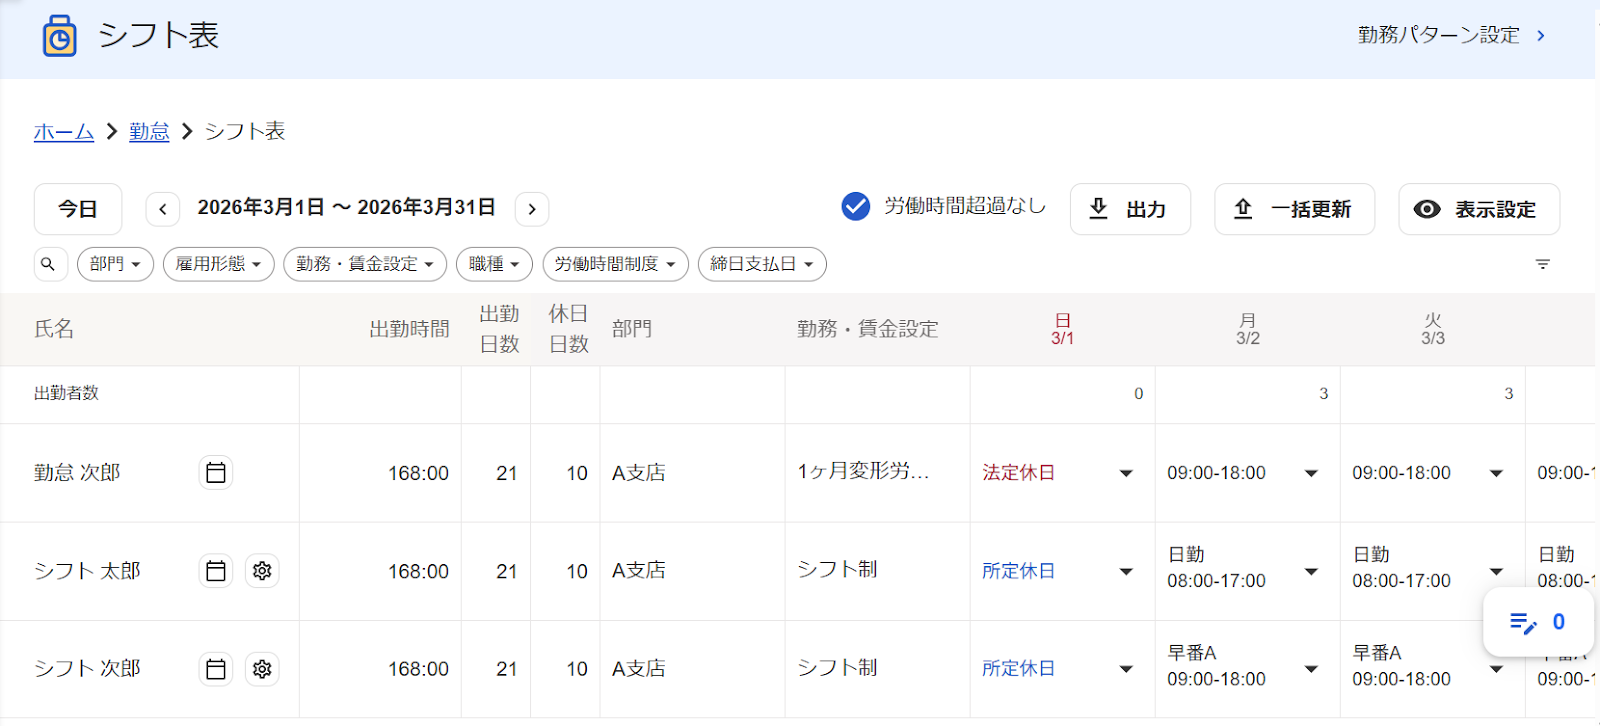Image resolution: width=1600 pixels, height=726 pixels.
Task: Click the 日 3/1 date header
Action: [x=1062, y=329]
